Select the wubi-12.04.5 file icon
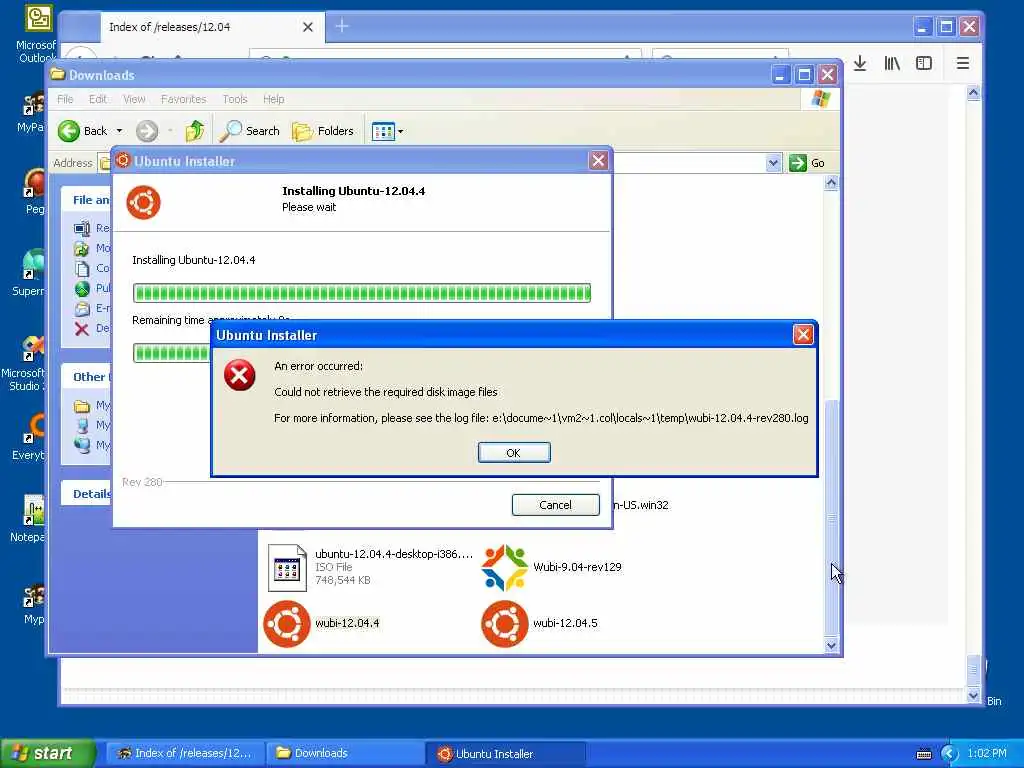The width and height of the screenshot is (1024, 768). tap(504, 624)
